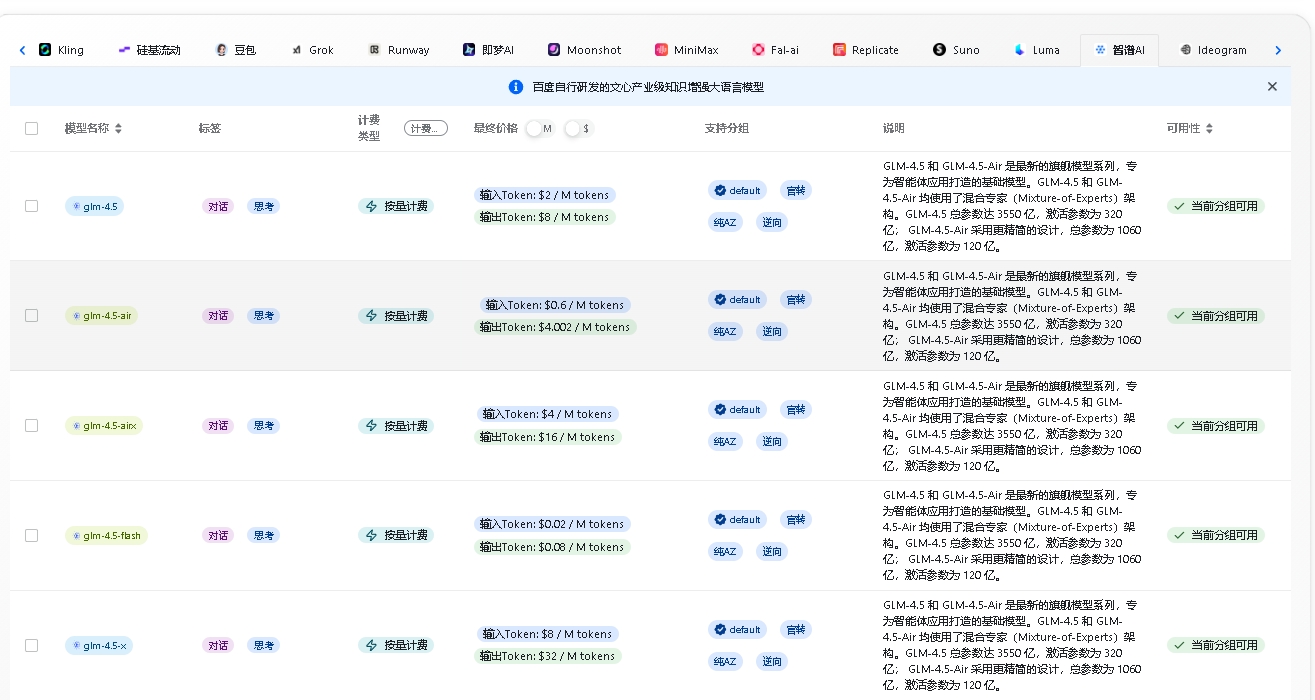Click the verified badge on glm-4.5-air default group
Screen dimensions: 1315x700
point(719,300)
